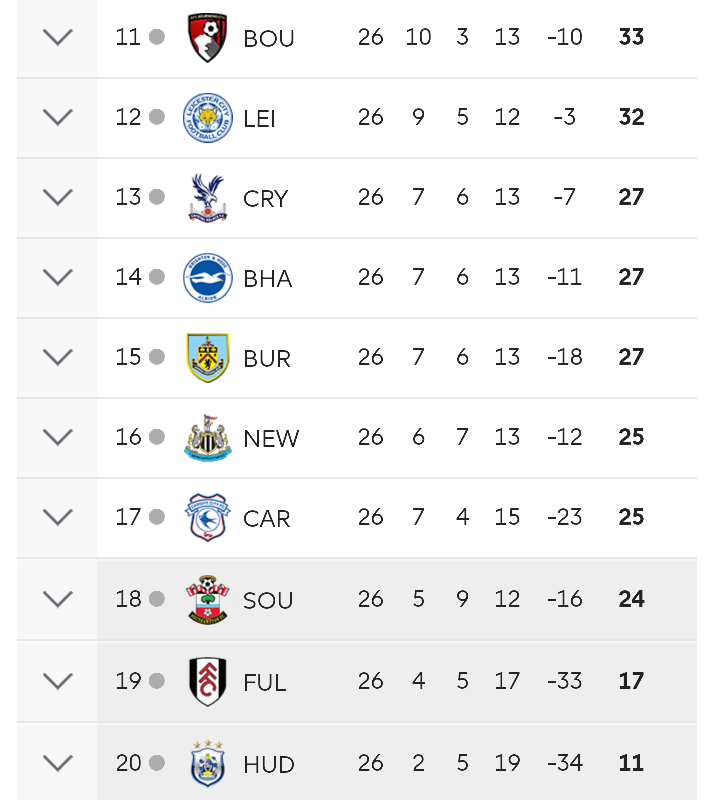
Task: Click the grey status dot beside 19
Action: (x=157, y=681)
